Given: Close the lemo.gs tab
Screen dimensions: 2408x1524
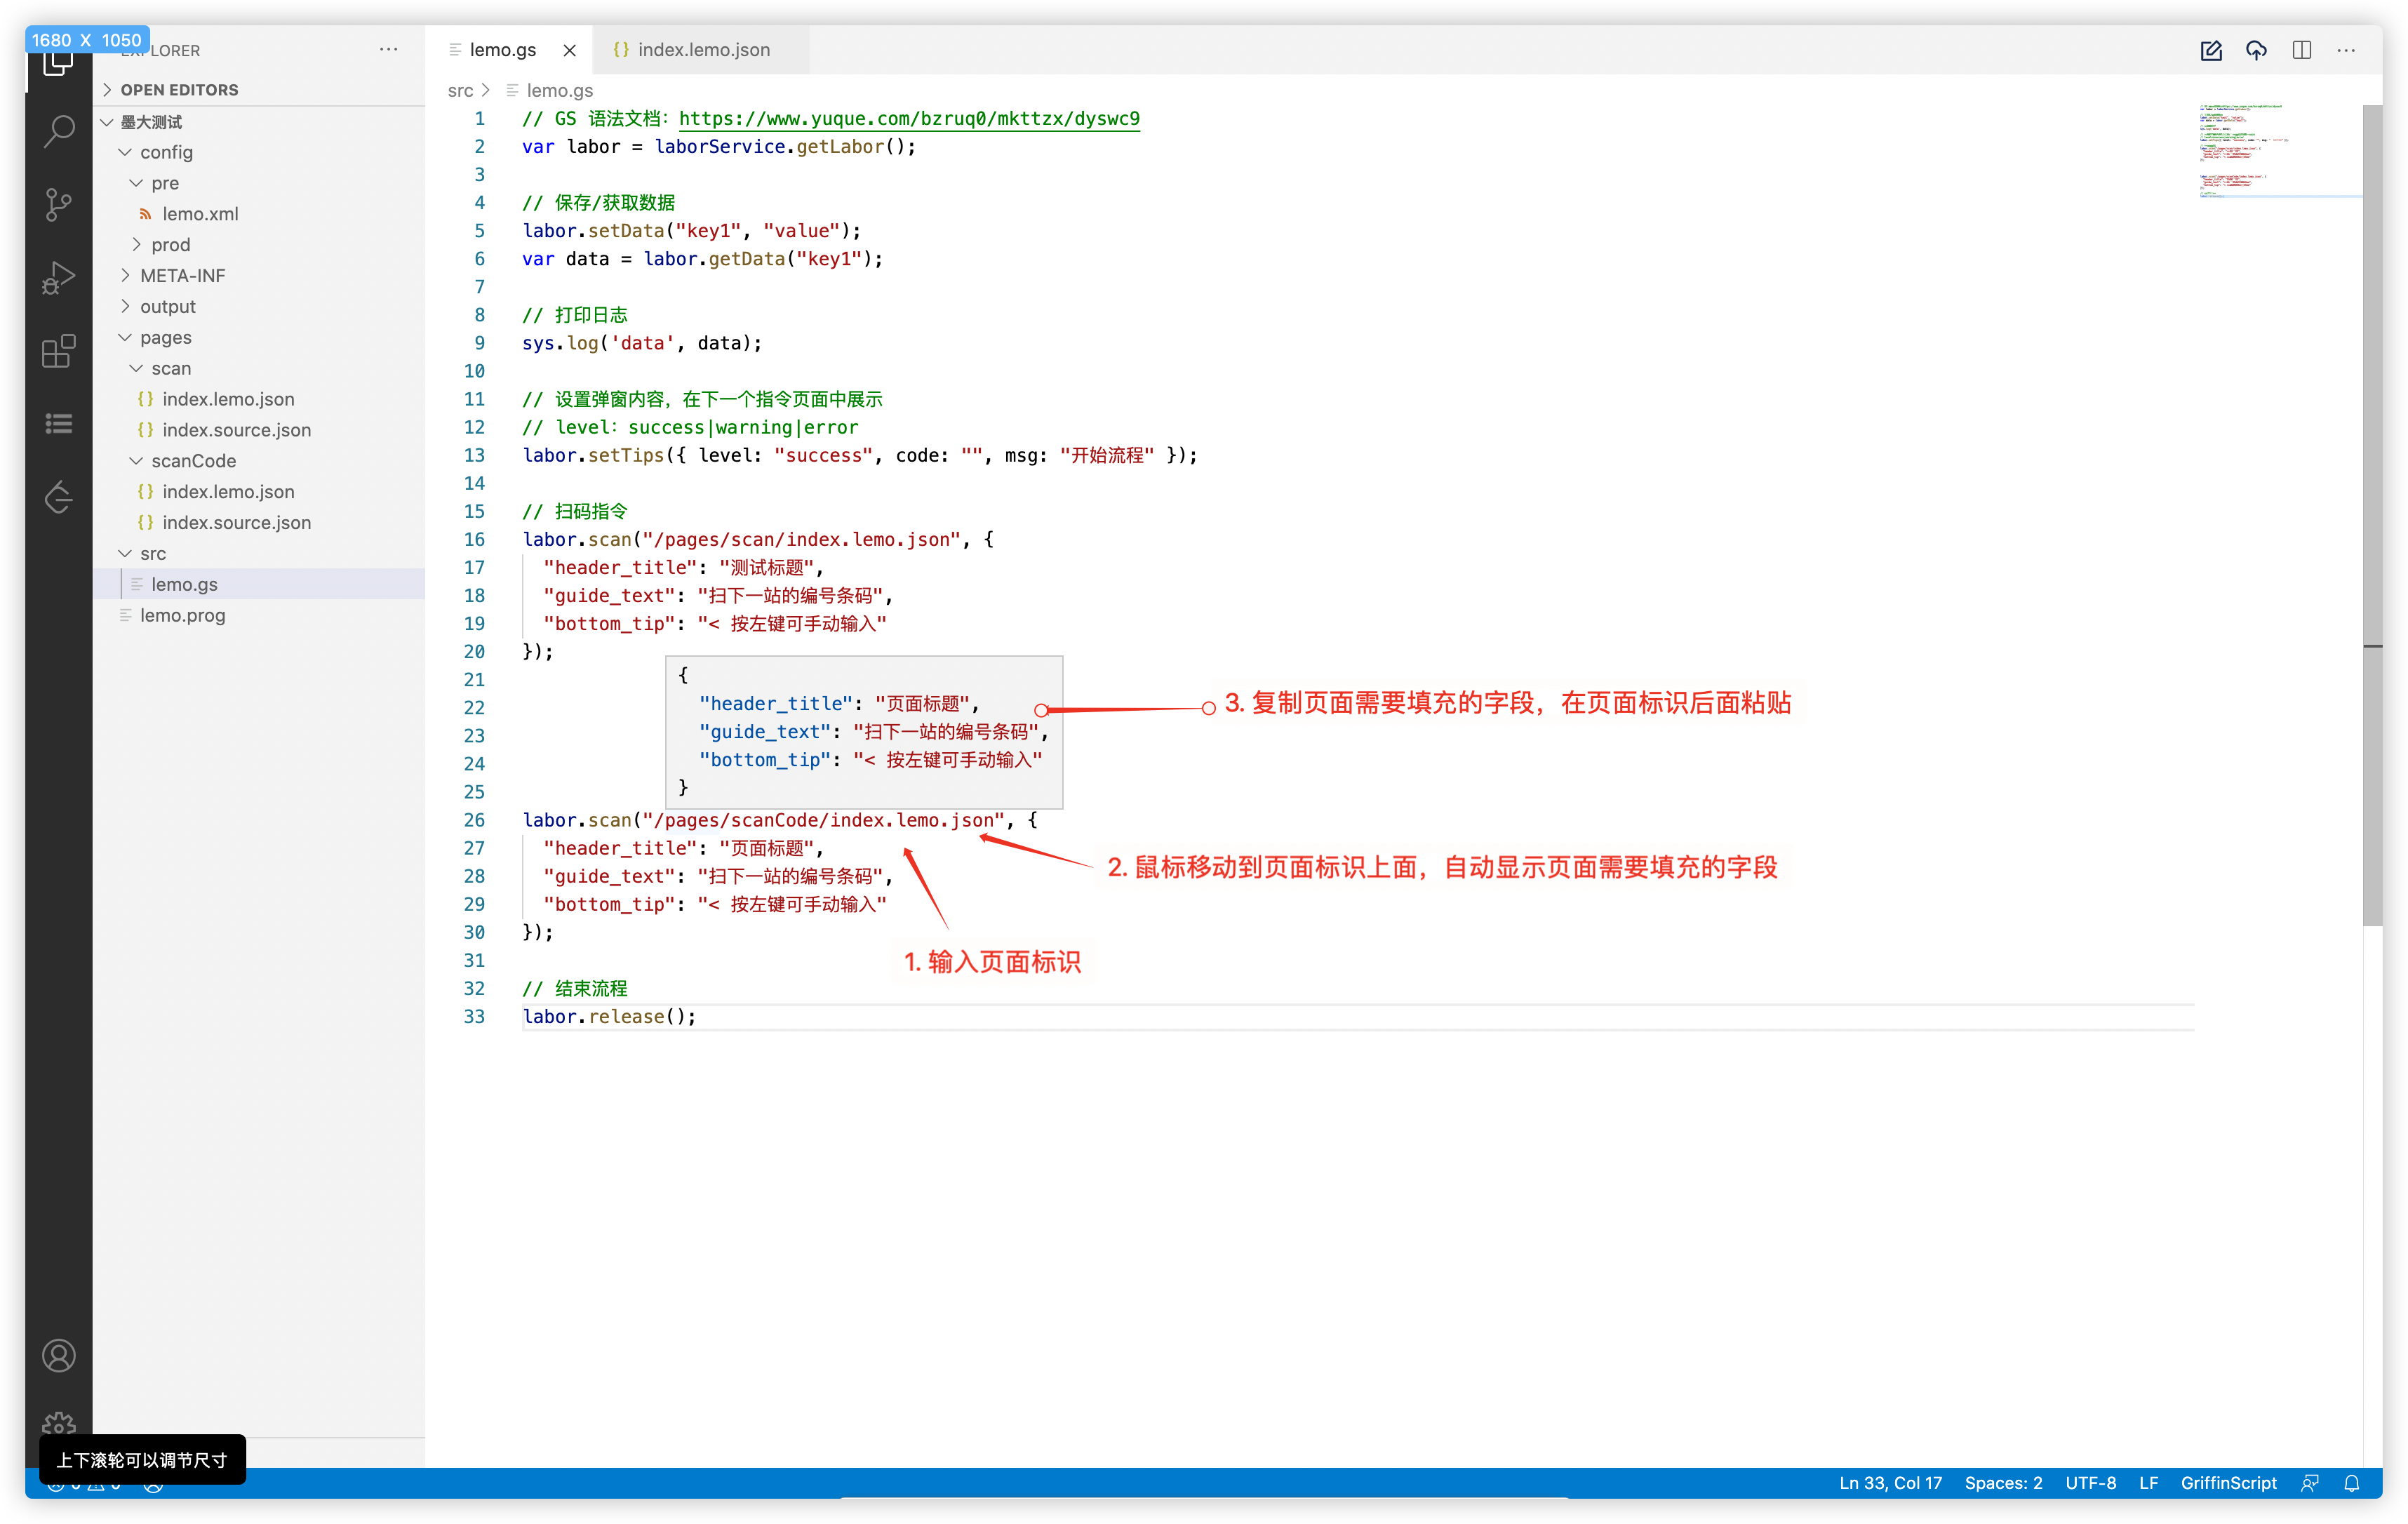Looking at the screenshot, I should [x=569, y=50].
